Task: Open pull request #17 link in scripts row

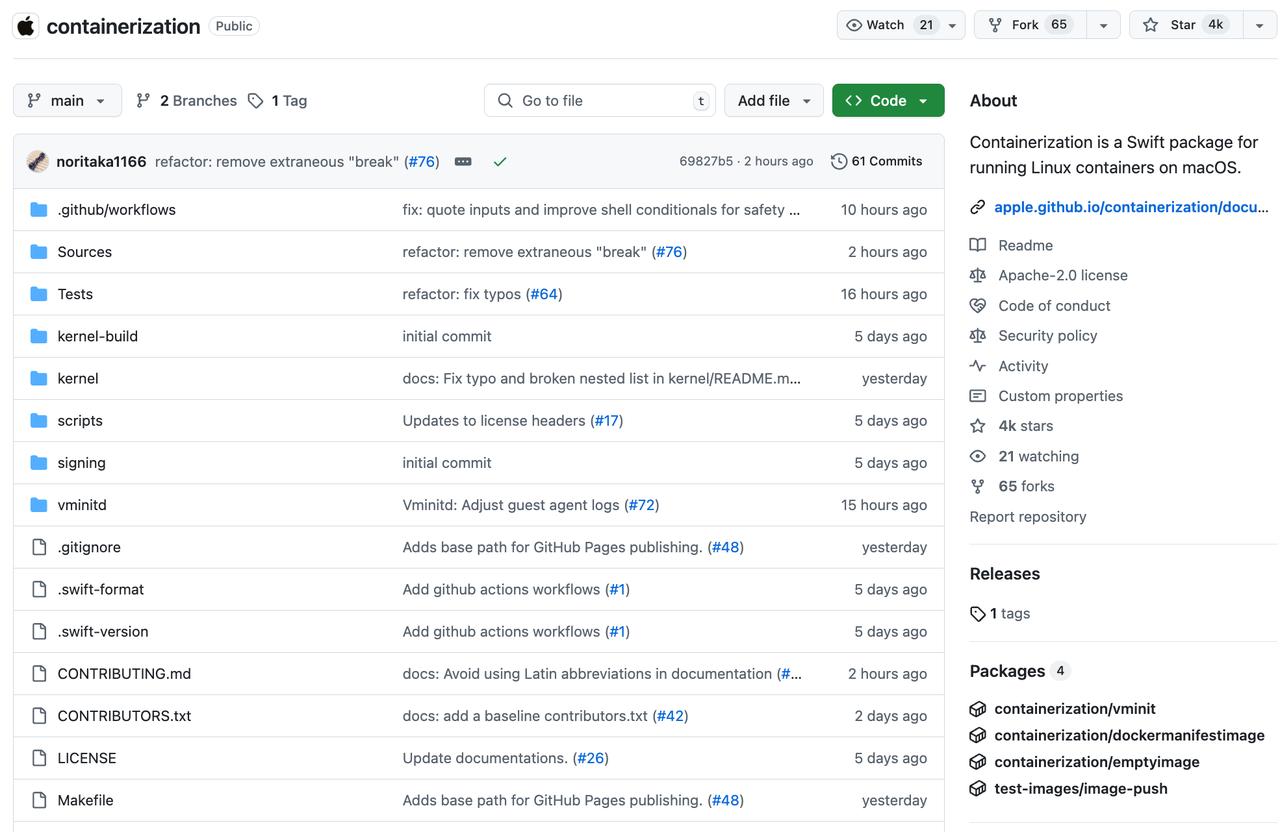Action: click(607, 420)
